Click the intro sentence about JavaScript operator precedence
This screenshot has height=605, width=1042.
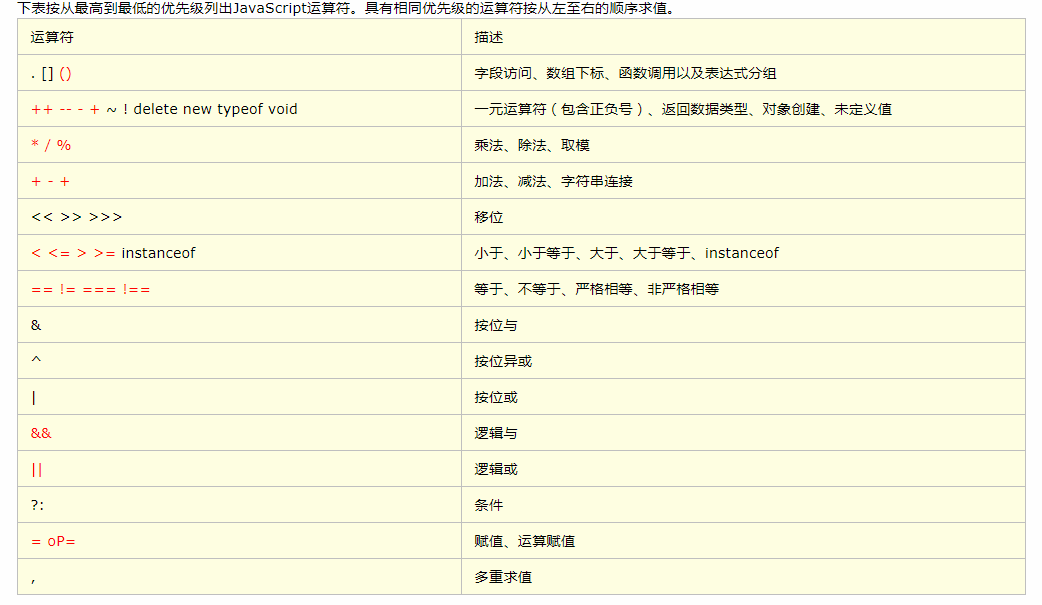[x=346, y=9]
